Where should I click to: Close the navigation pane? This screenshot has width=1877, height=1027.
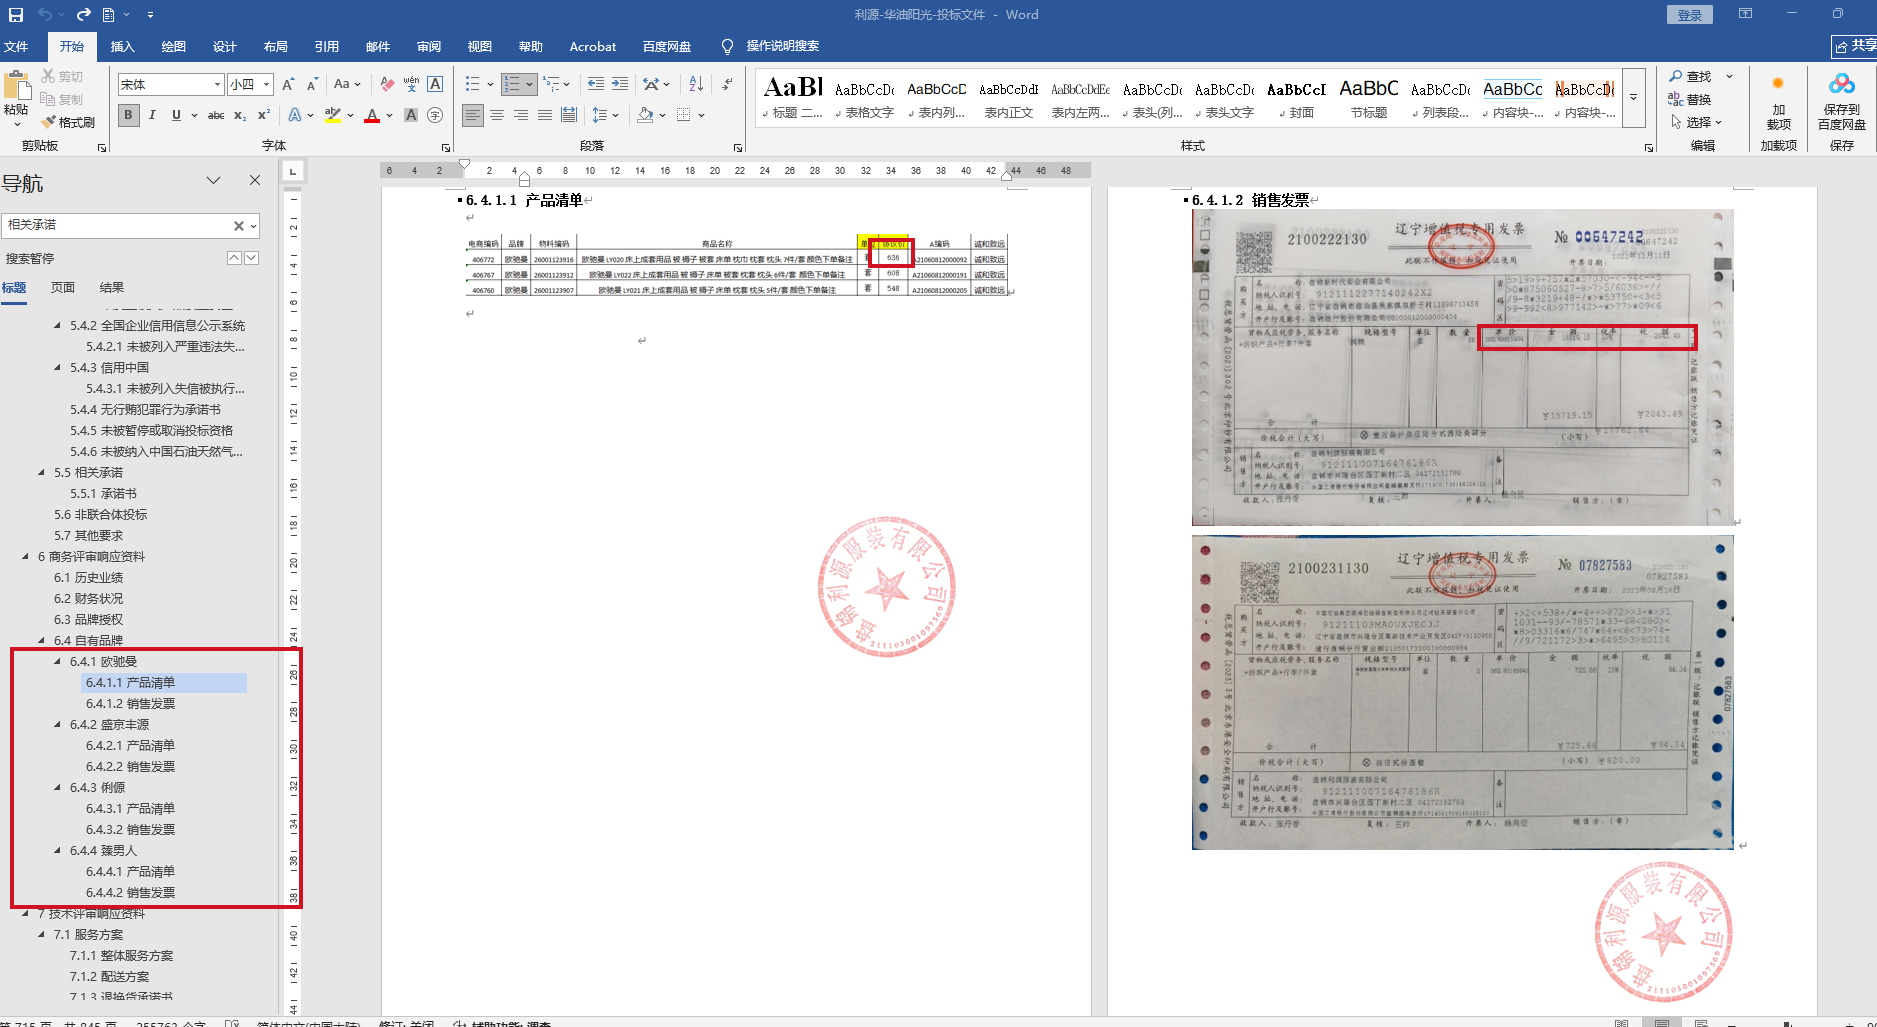click(x=255, y=180)
